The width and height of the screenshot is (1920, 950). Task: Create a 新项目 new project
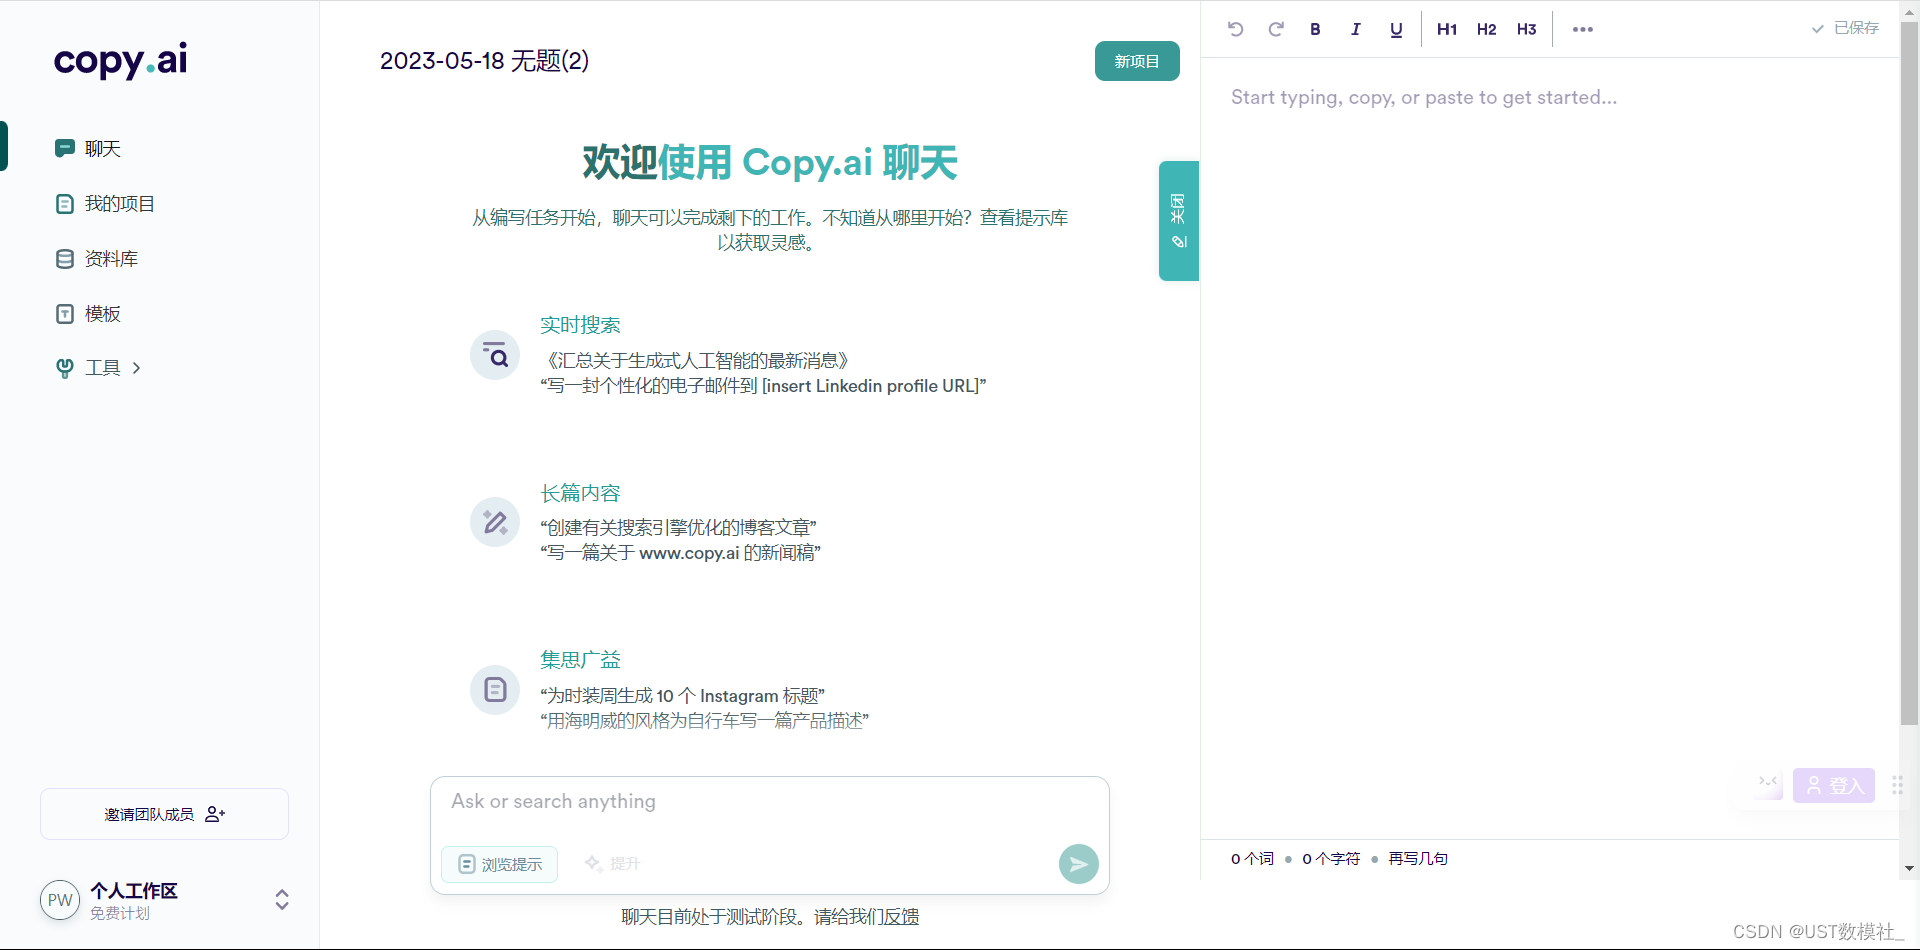[1137, 61]
